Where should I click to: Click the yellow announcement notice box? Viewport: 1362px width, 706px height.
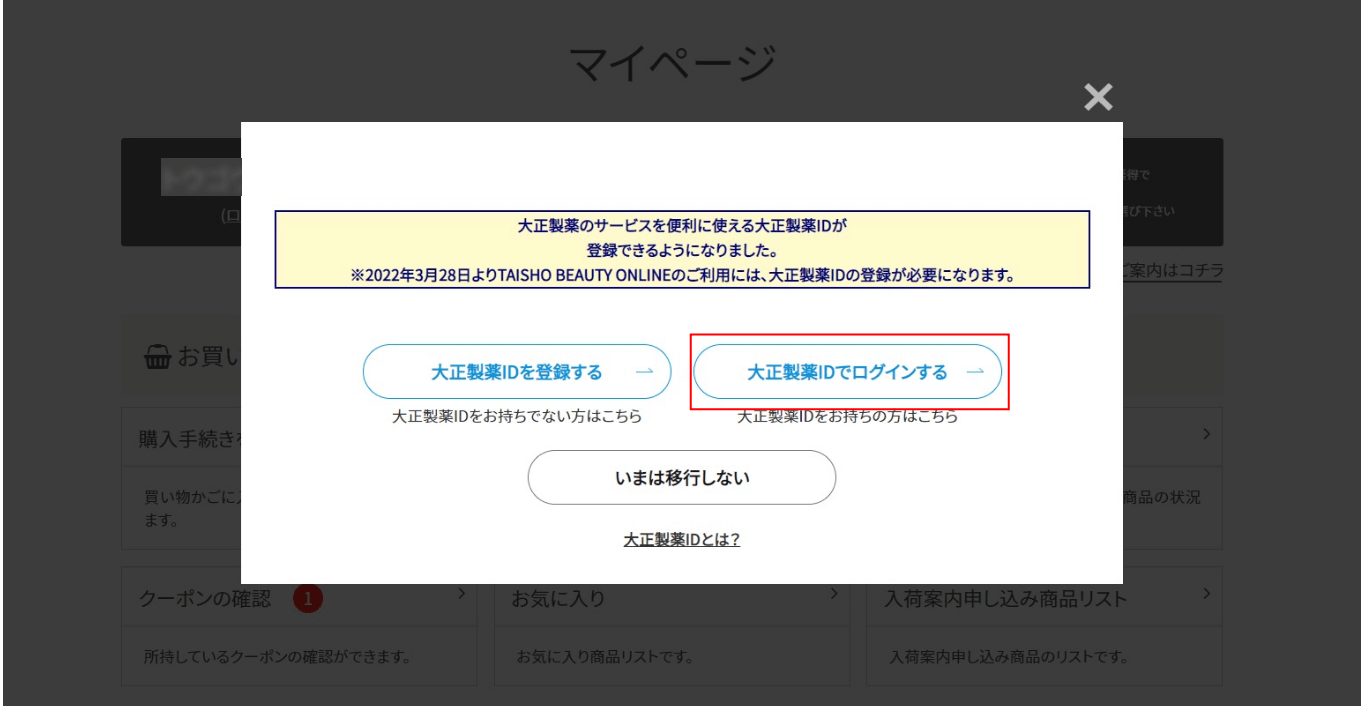coord(682,249)
